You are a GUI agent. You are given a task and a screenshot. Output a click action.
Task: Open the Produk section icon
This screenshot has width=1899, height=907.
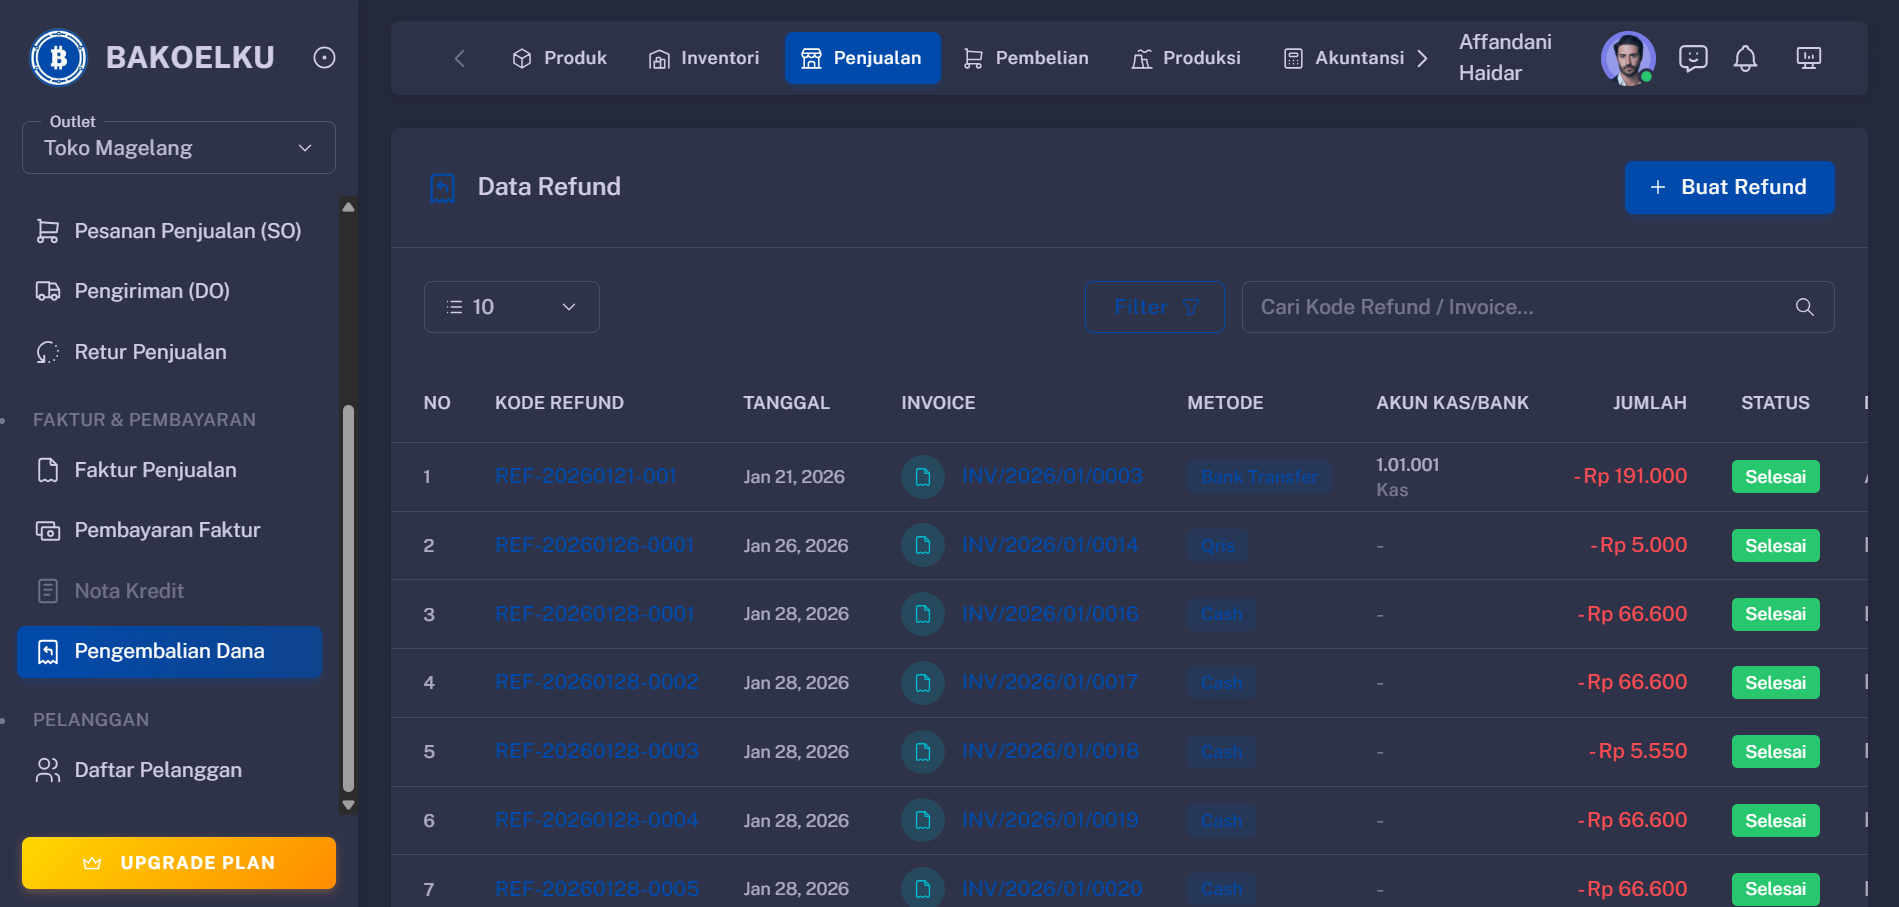(521, 57)
